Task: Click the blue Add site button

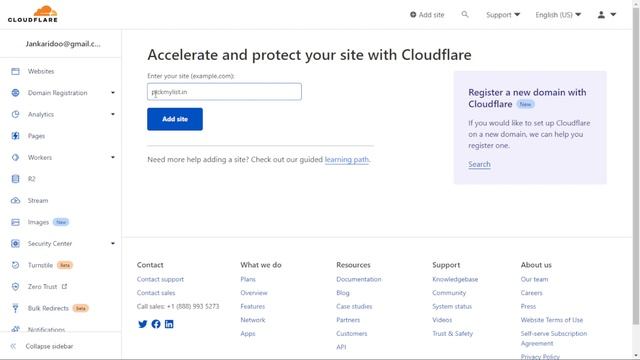Action: [175, 119]
